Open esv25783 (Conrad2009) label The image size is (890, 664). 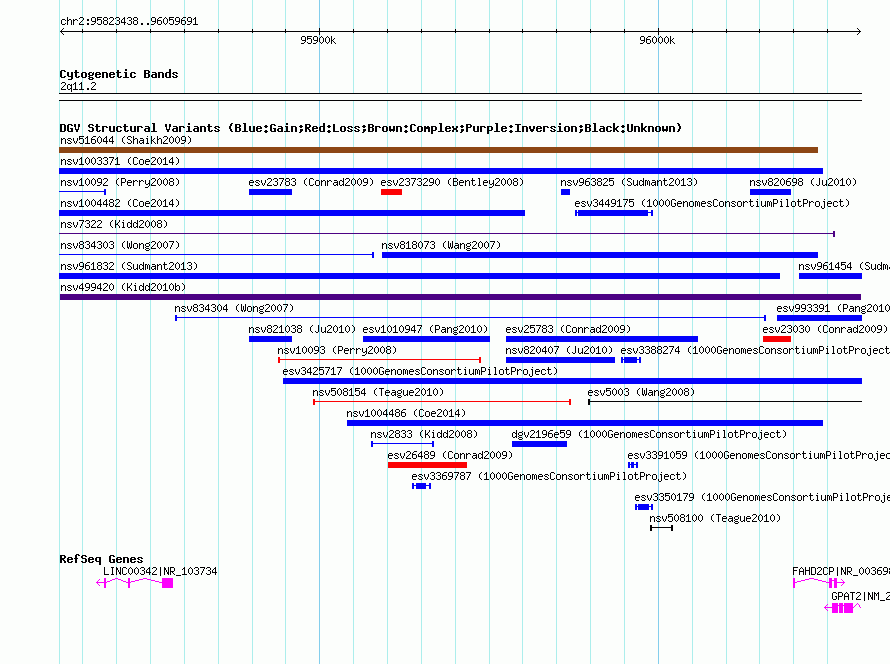[x=568, y=329]
